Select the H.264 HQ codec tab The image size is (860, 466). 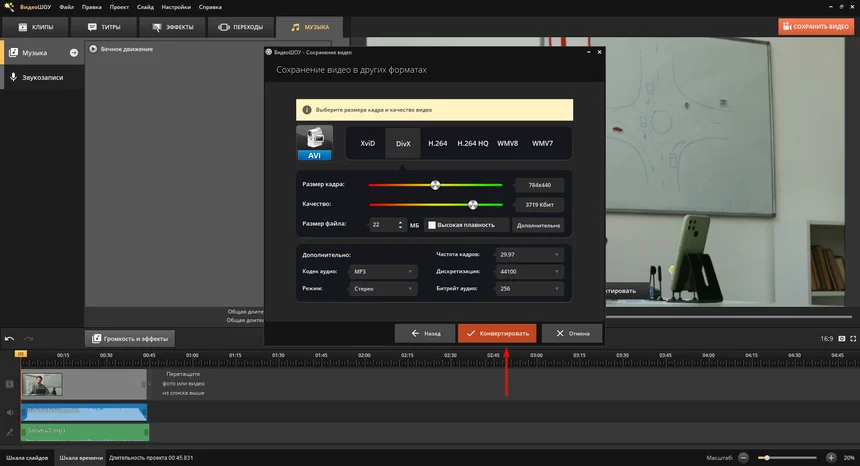click(473, 143)
